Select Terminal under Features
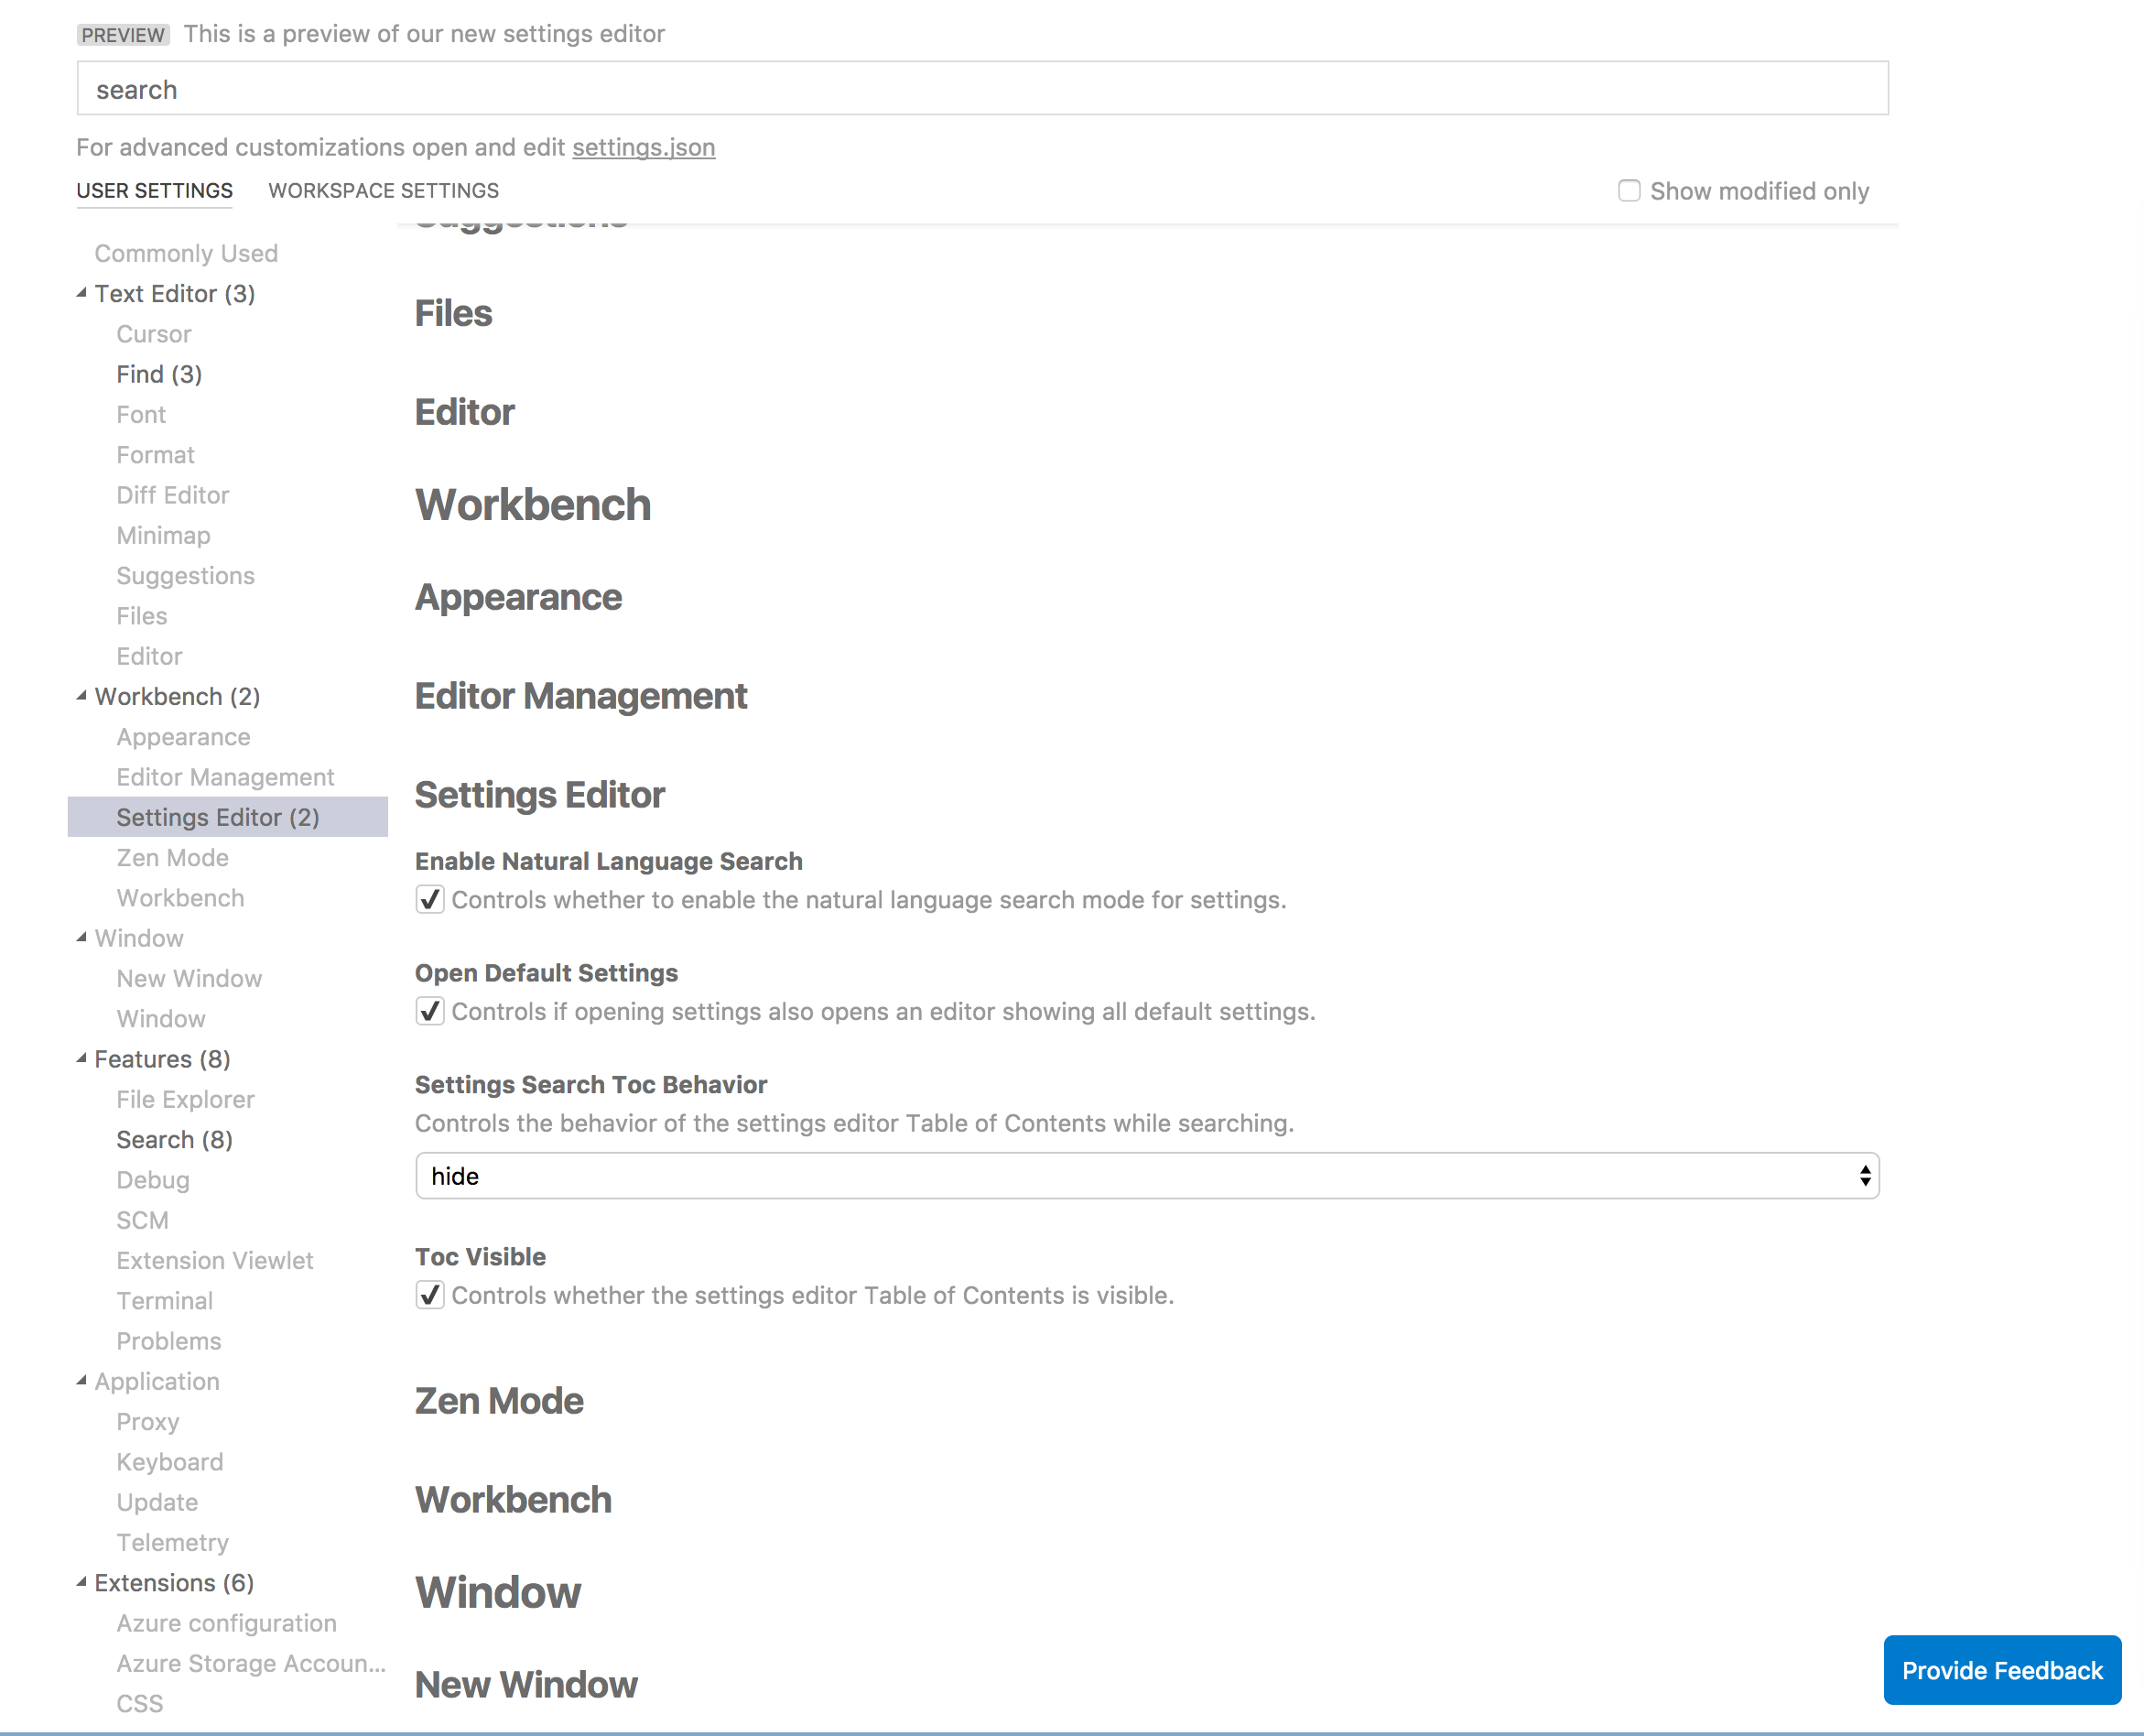This screenshot has height=1736, width=2144. pyautogui.click(x=165, y=1300)
